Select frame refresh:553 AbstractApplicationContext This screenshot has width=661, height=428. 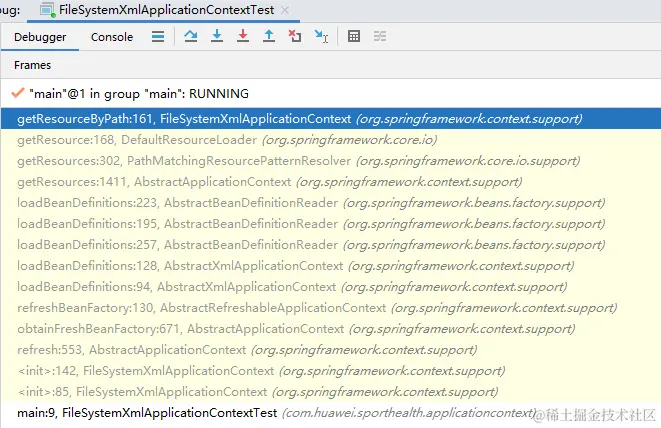[x=331, y=350]
